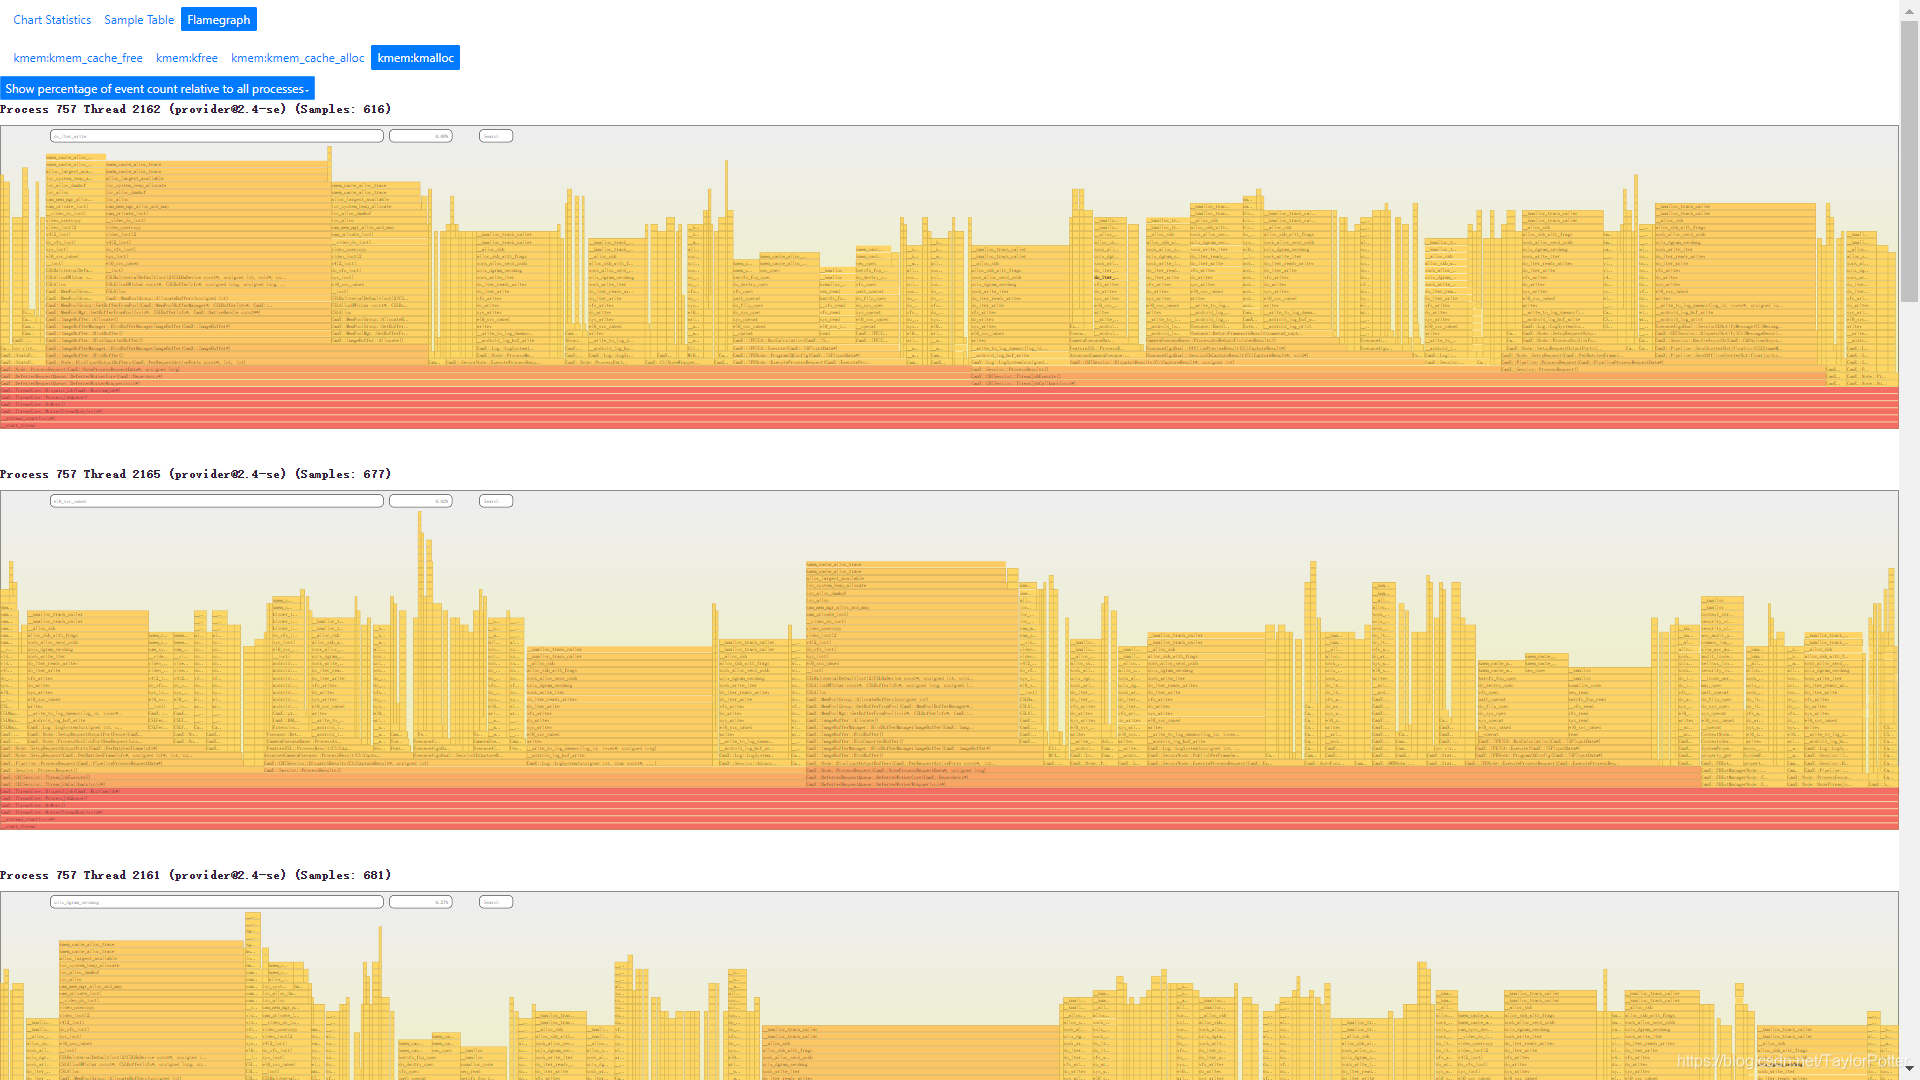
Task: Open the Sample Table tab
Action: (139, 20)
